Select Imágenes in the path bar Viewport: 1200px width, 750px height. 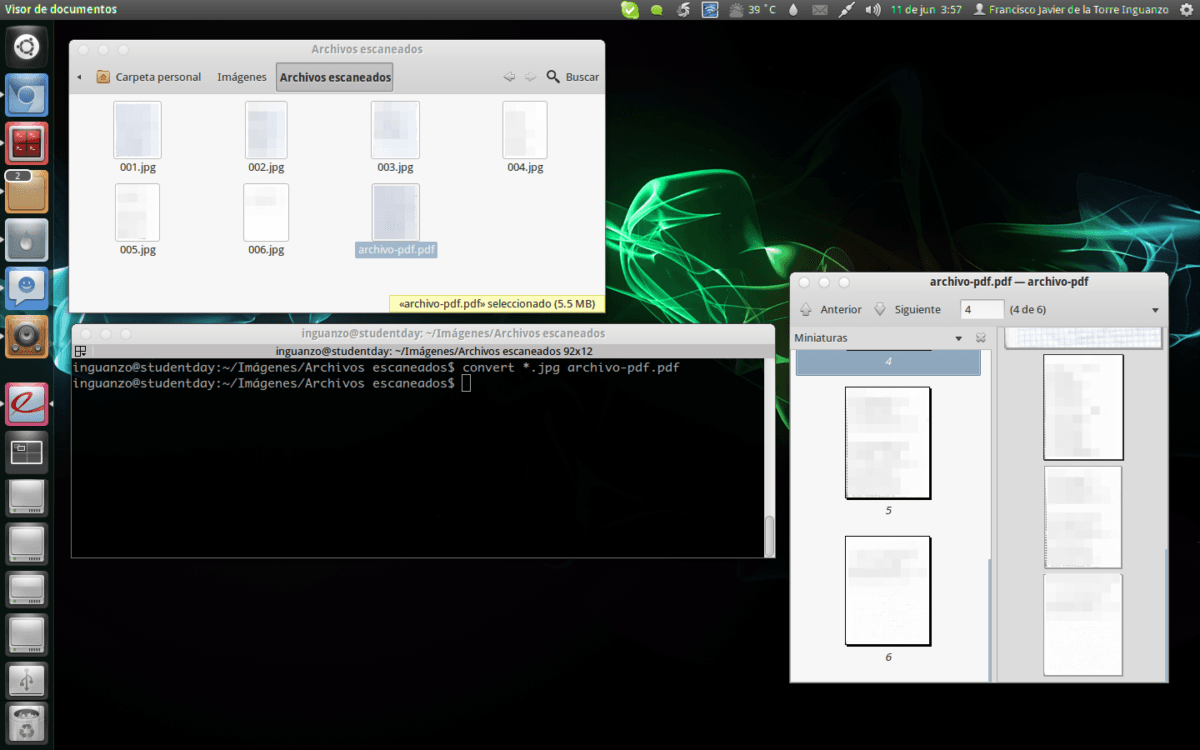pos(242,77)
